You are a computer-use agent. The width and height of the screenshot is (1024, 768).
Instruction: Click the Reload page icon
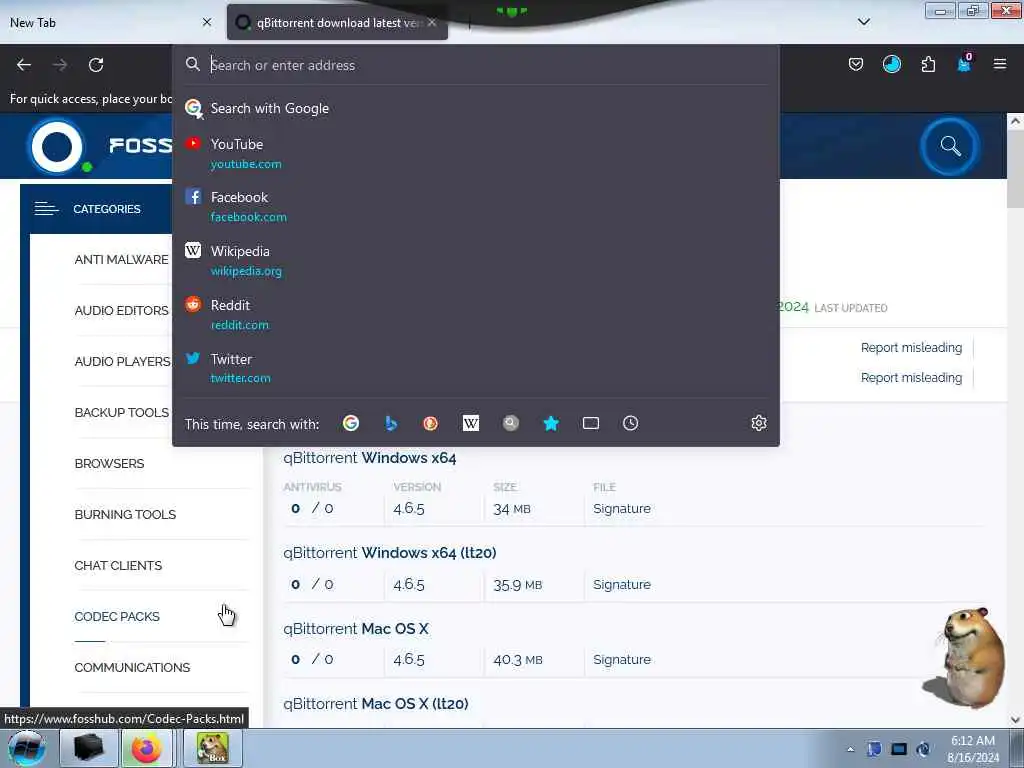click(96, 65)
